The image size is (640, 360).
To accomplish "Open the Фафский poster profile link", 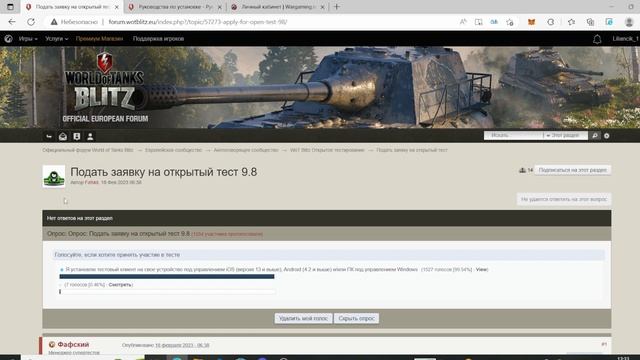I will (73, 344).
